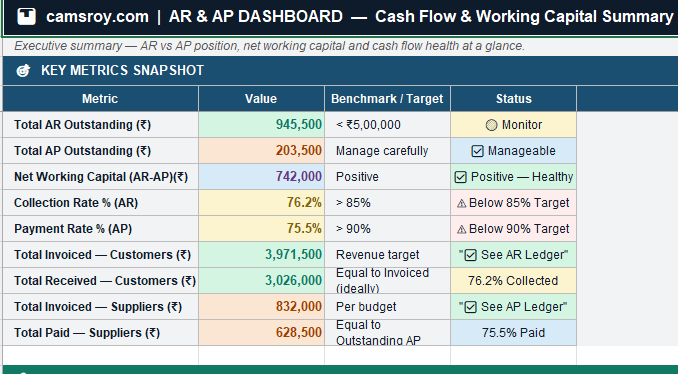The image size is (678, 374).
Task: Select the > 90% benchmark cell
Action: coord(387,229)
